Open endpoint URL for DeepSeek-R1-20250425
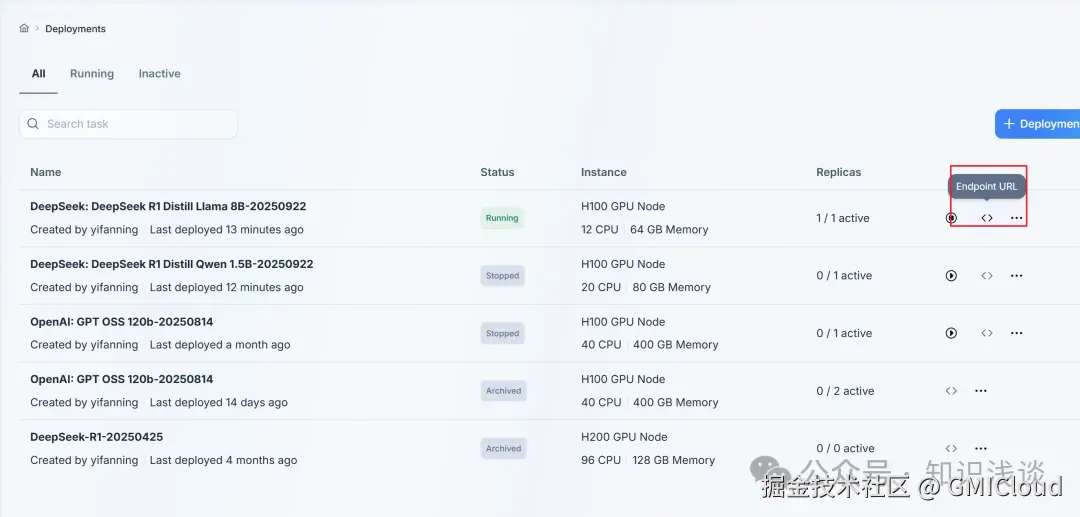The width and height of the screenshot is (1080, 517). click(x=951, y=448)
